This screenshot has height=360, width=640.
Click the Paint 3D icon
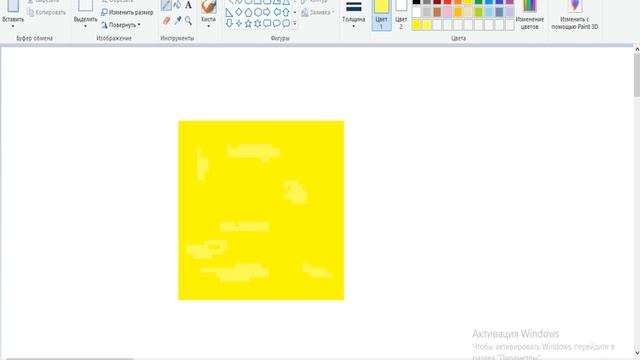575,6
